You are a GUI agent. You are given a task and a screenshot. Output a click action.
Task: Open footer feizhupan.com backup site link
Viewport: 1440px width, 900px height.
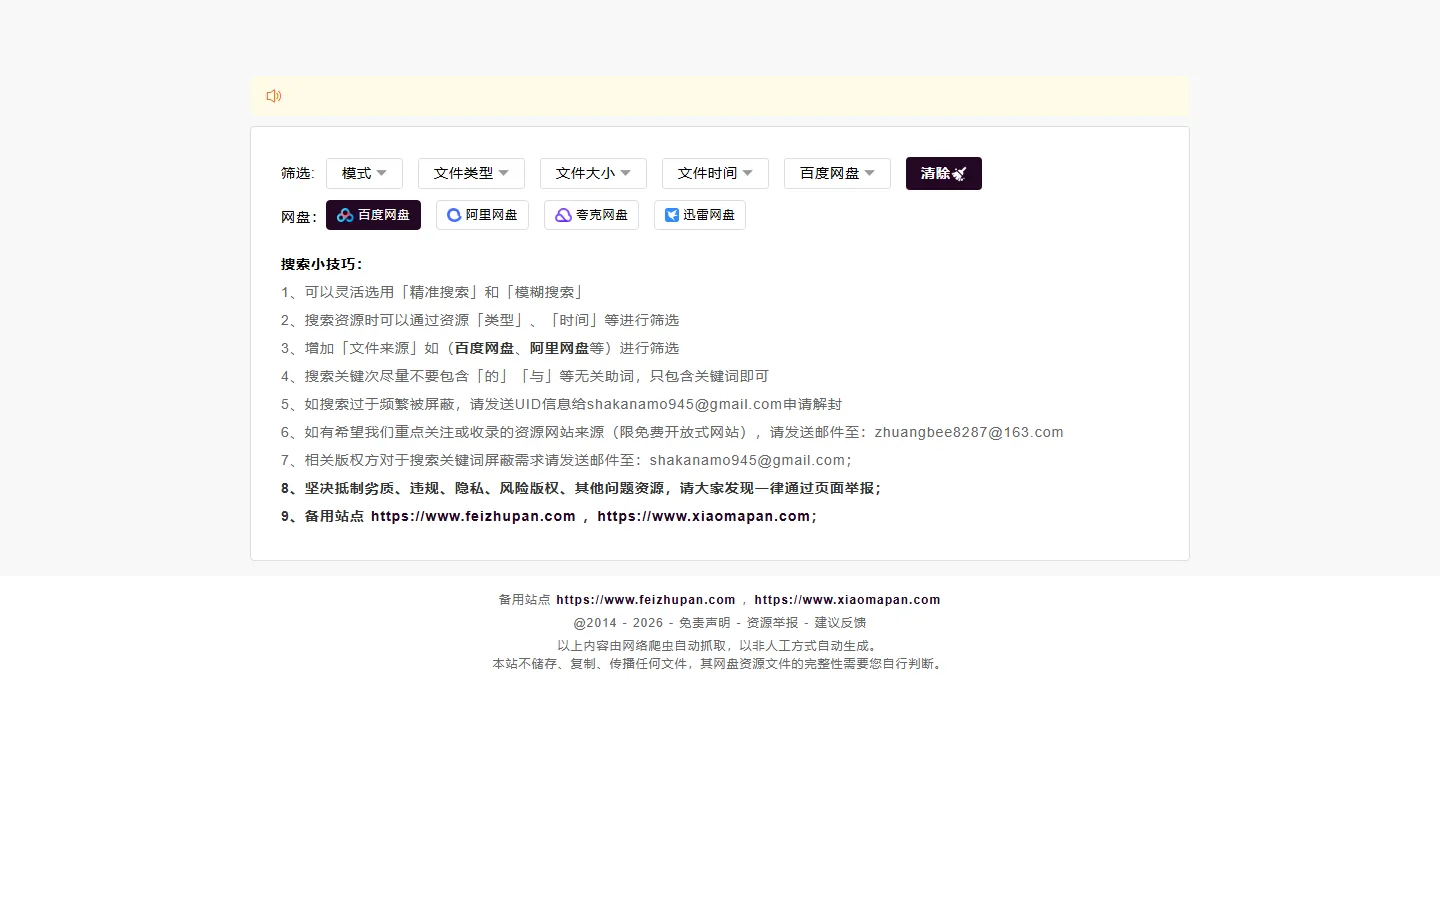(646, 600)
